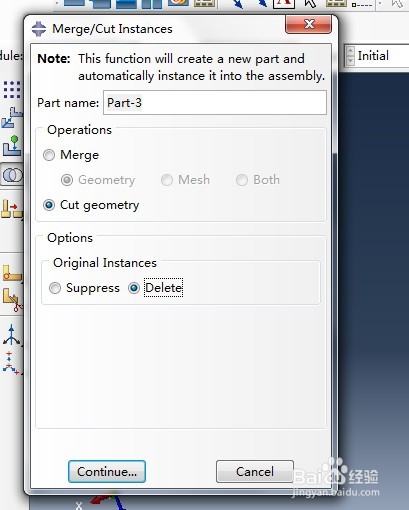The width and height of the screenshot is (409, 510).
Task: Choose the Mesh merge option
Action: point(167,180)
